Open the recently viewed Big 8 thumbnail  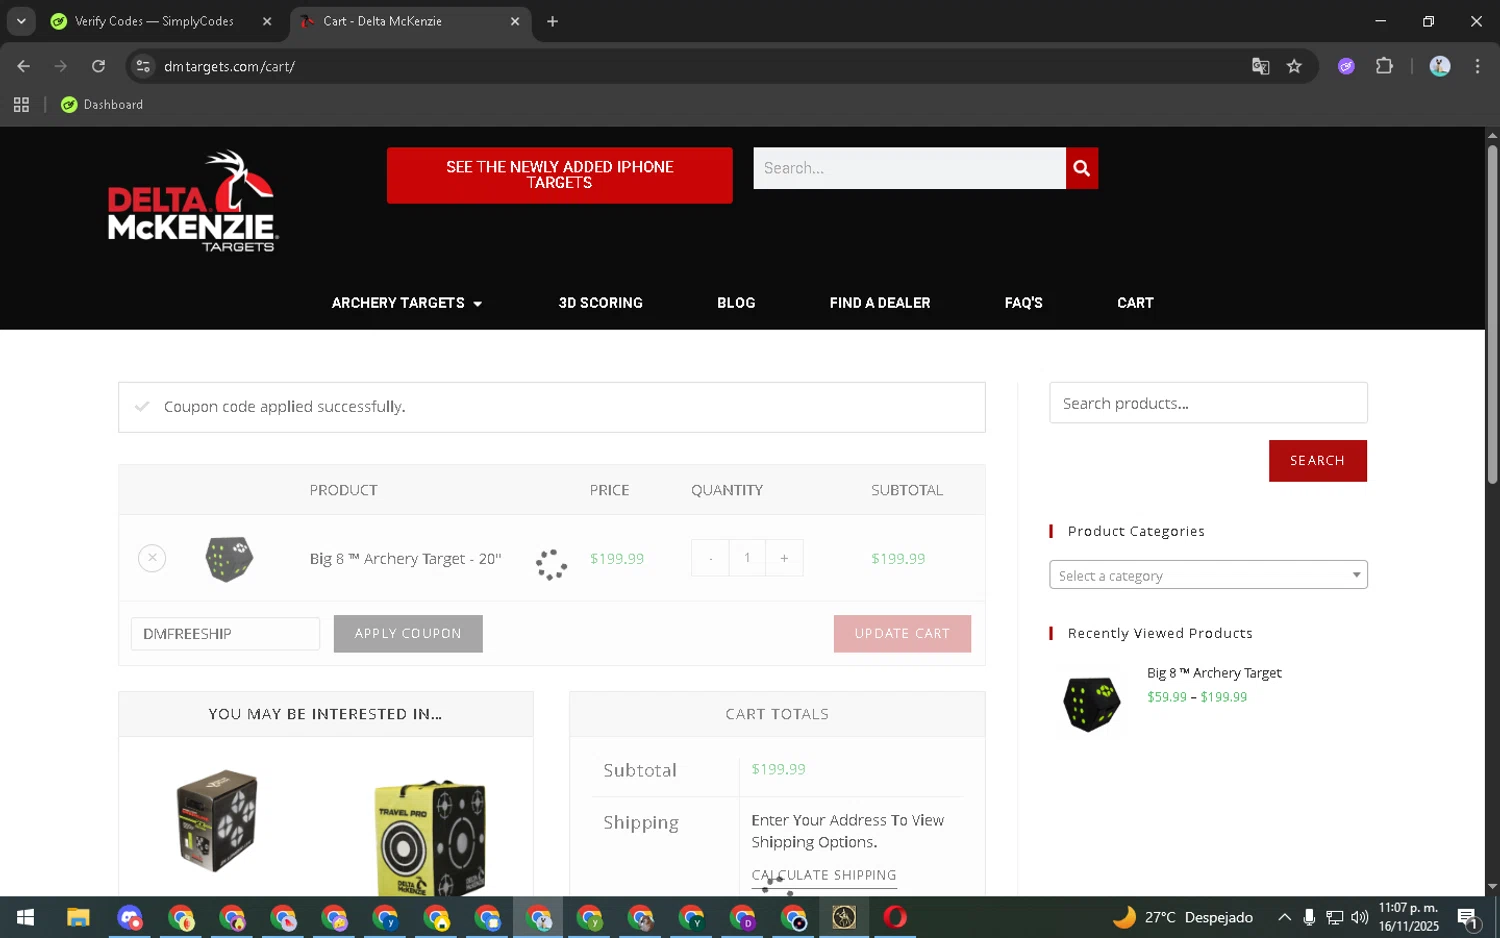coord(1091,703)
